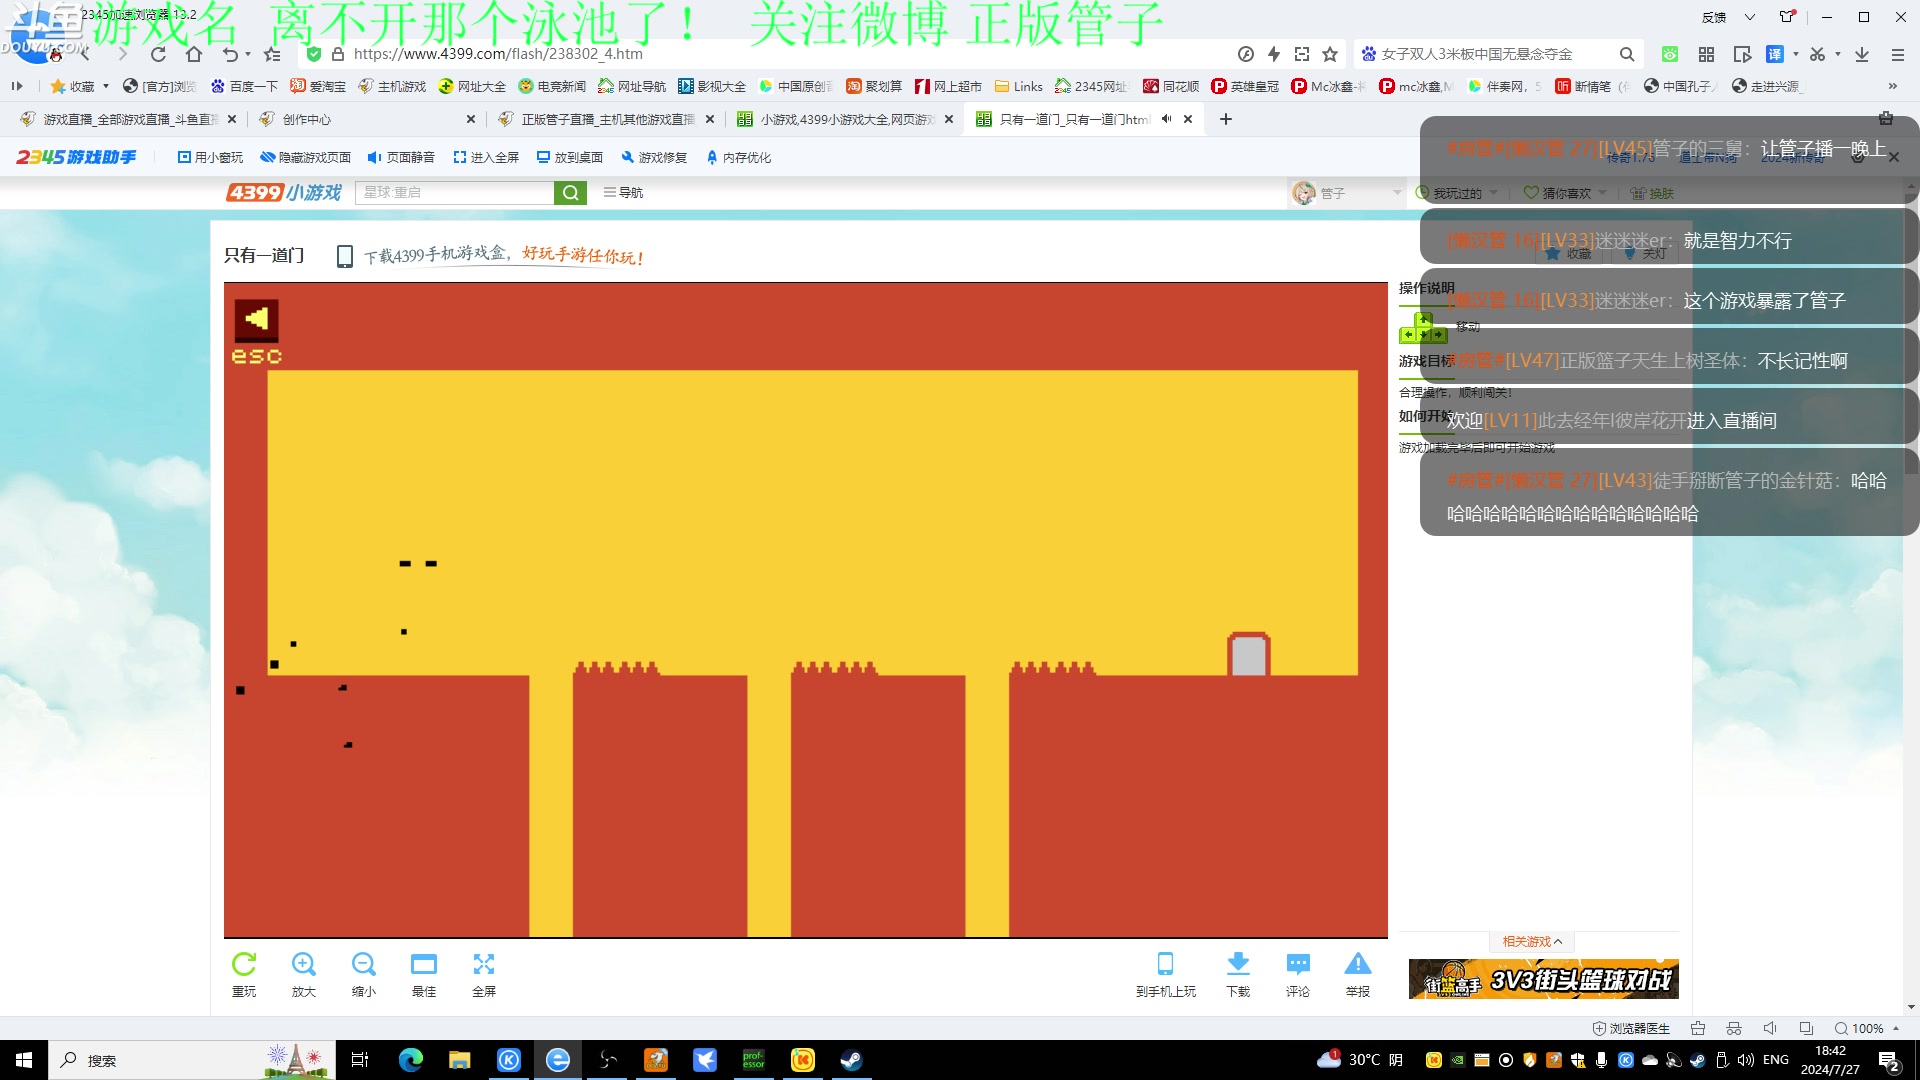Open 百度一下 bookmark
The width and height of the screenshot is (1920, 1080).
(x=244, y=86)
